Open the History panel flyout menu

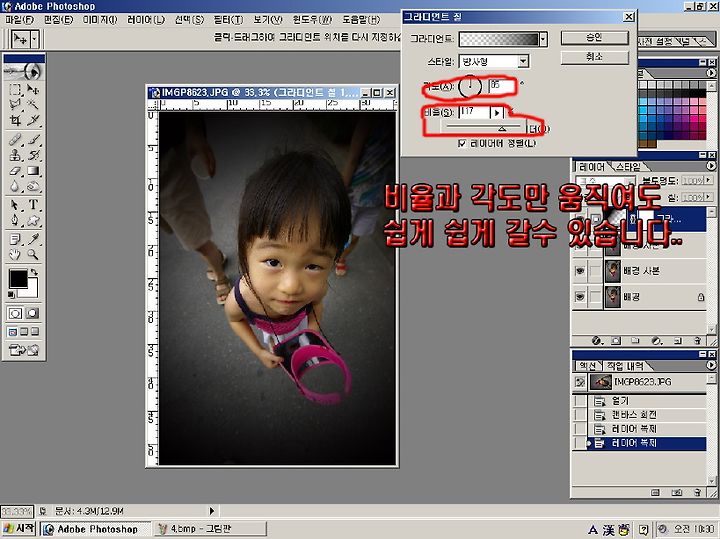[x=711, y=365]
